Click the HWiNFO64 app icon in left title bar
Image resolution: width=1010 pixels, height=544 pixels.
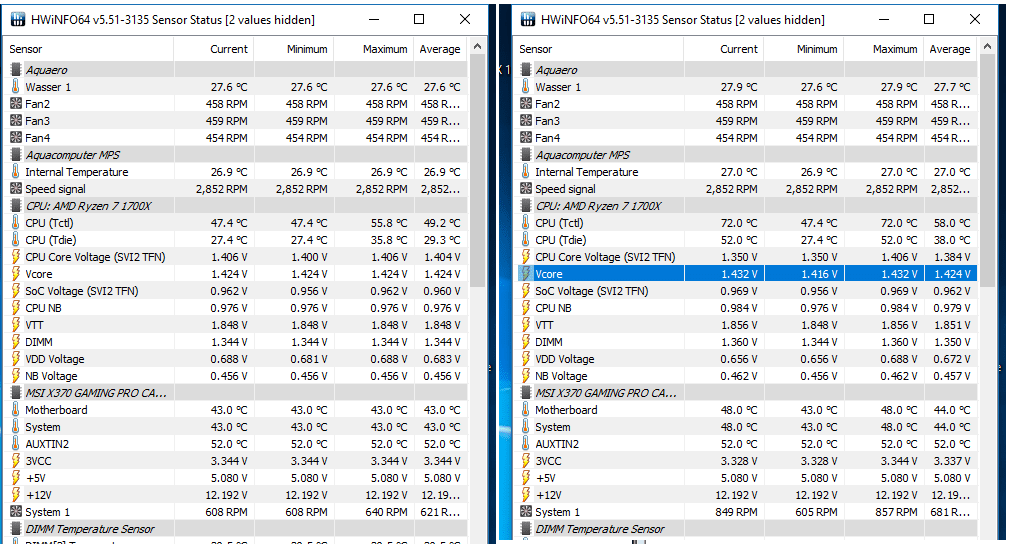point(18,19)
